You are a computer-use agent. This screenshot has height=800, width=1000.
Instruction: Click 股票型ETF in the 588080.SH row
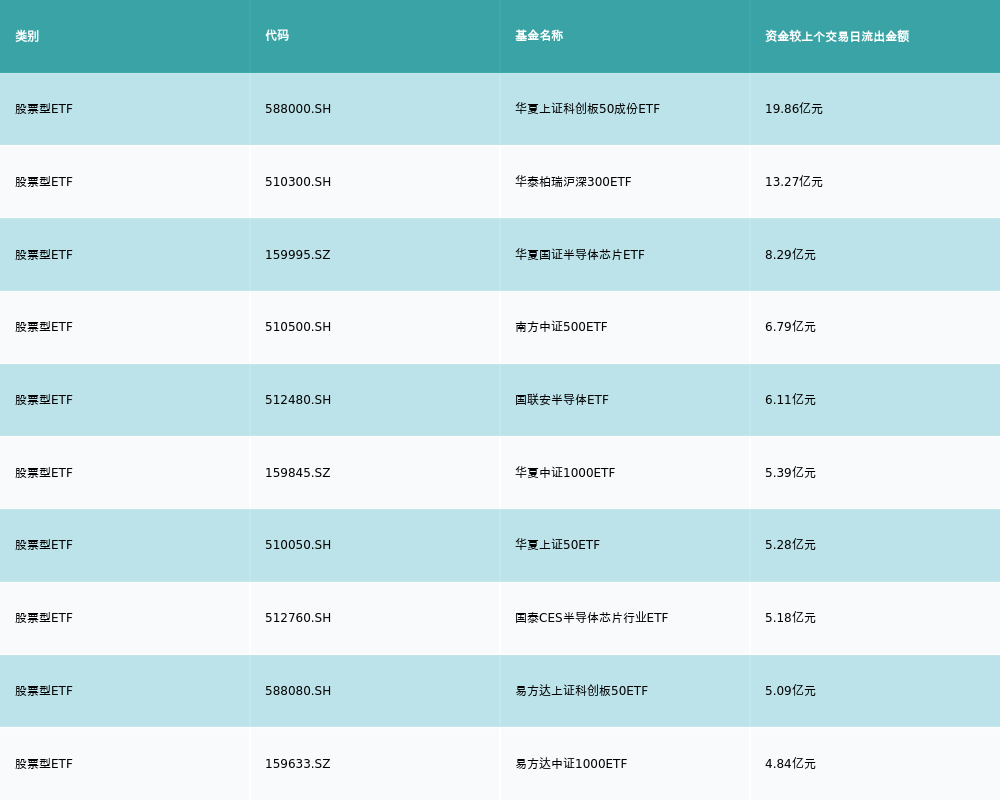(44, 691)
